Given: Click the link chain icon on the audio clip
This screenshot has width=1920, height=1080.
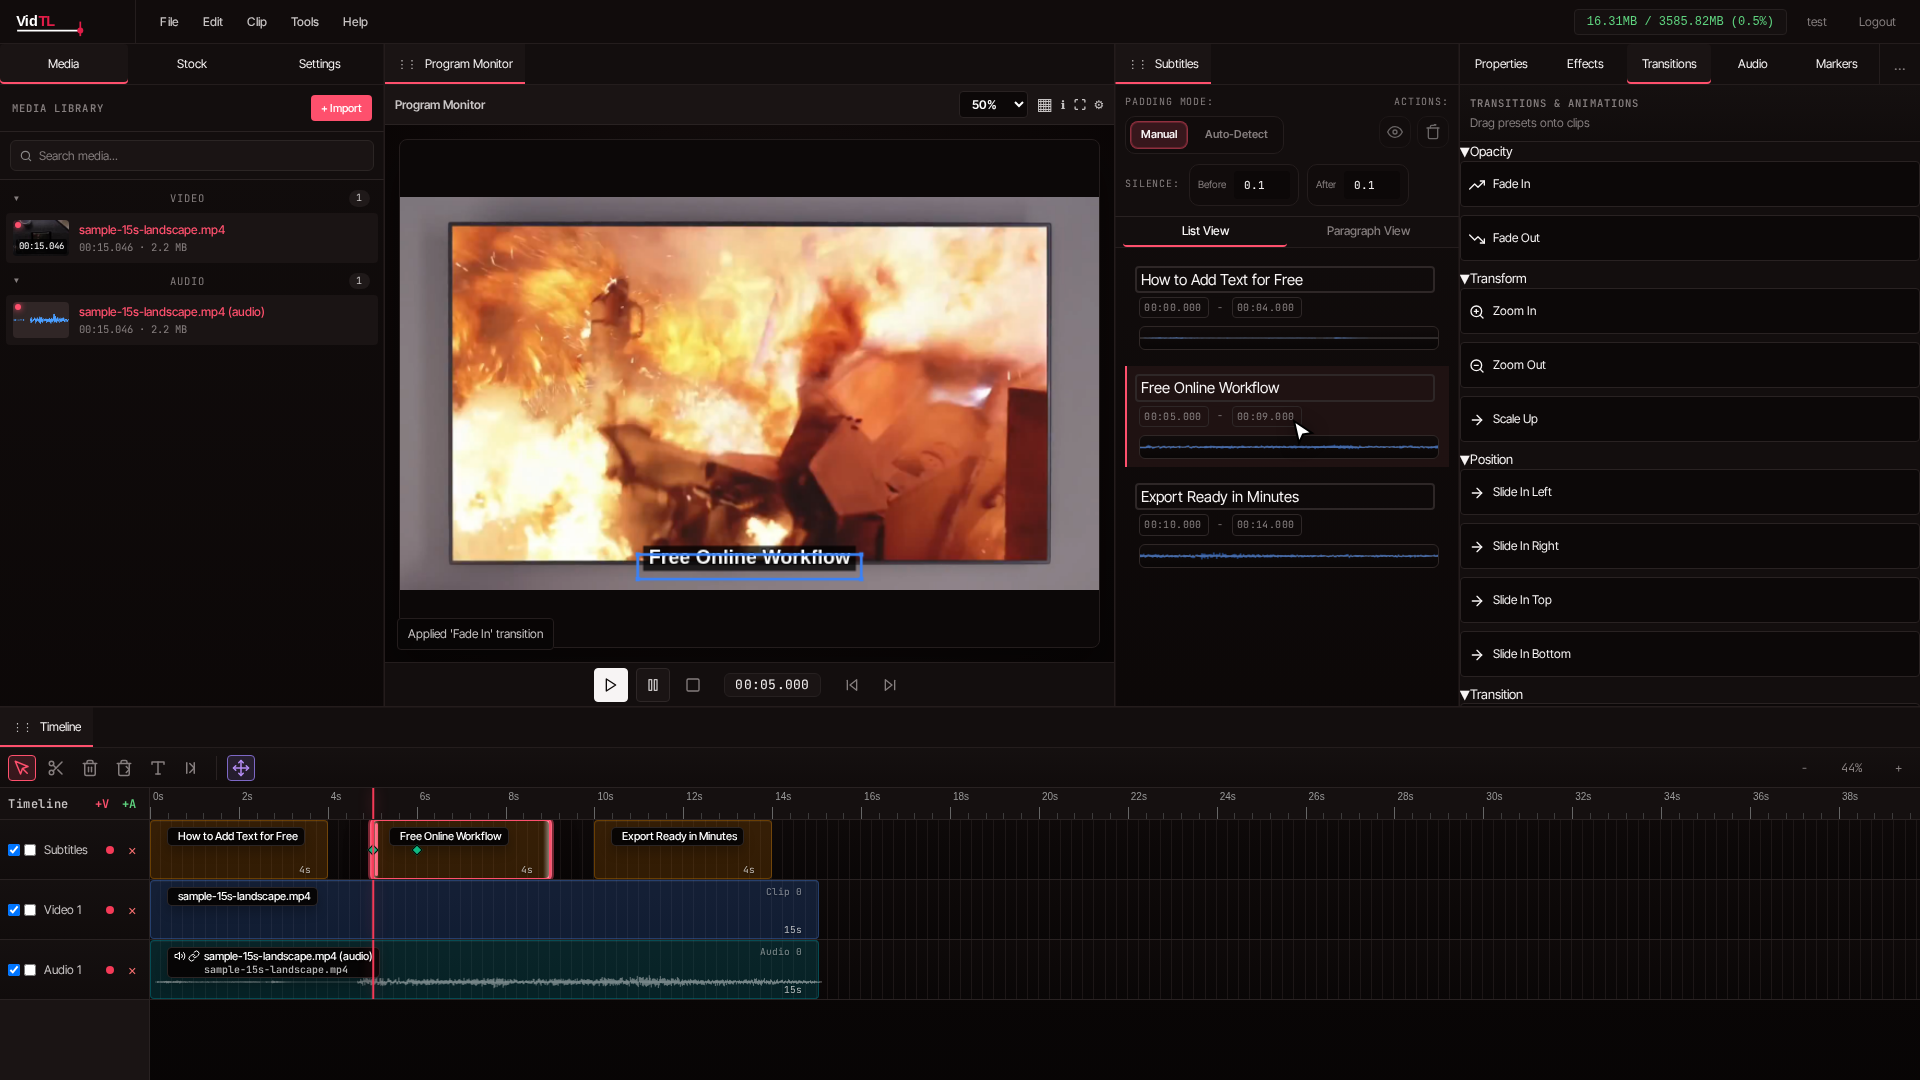Looking at the screenshot, I should coord(194,956).
